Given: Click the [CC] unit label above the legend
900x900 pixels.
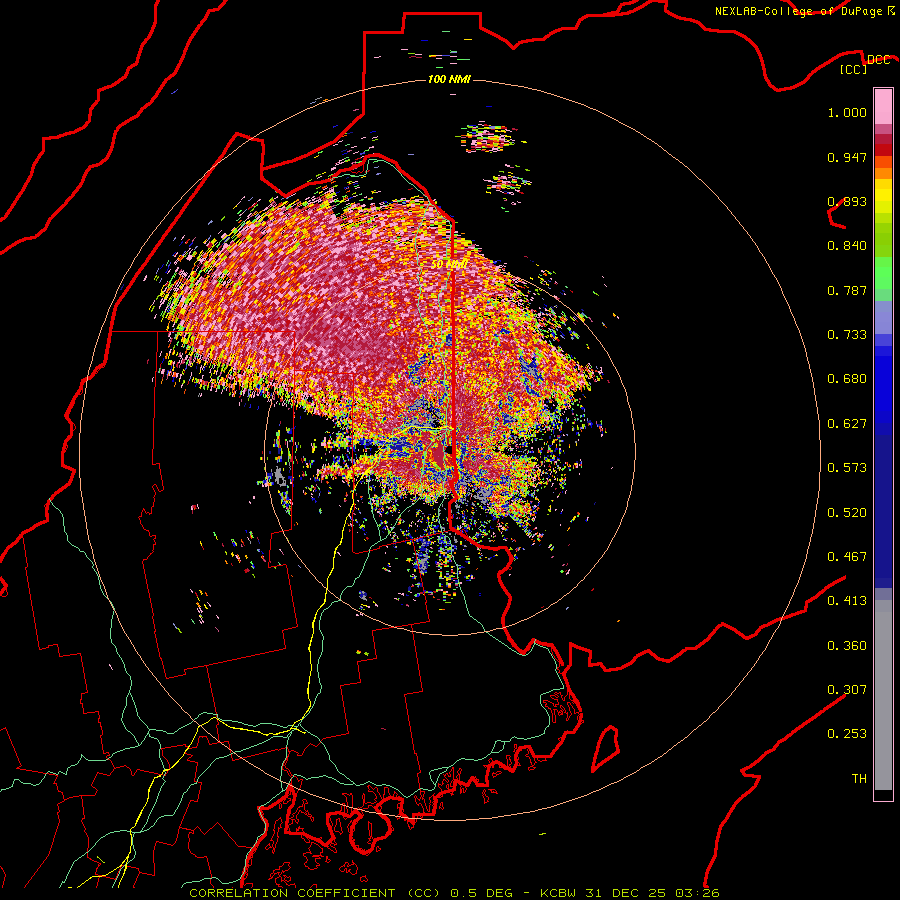Looking at the screenshot, I should [x=854, y=69].
